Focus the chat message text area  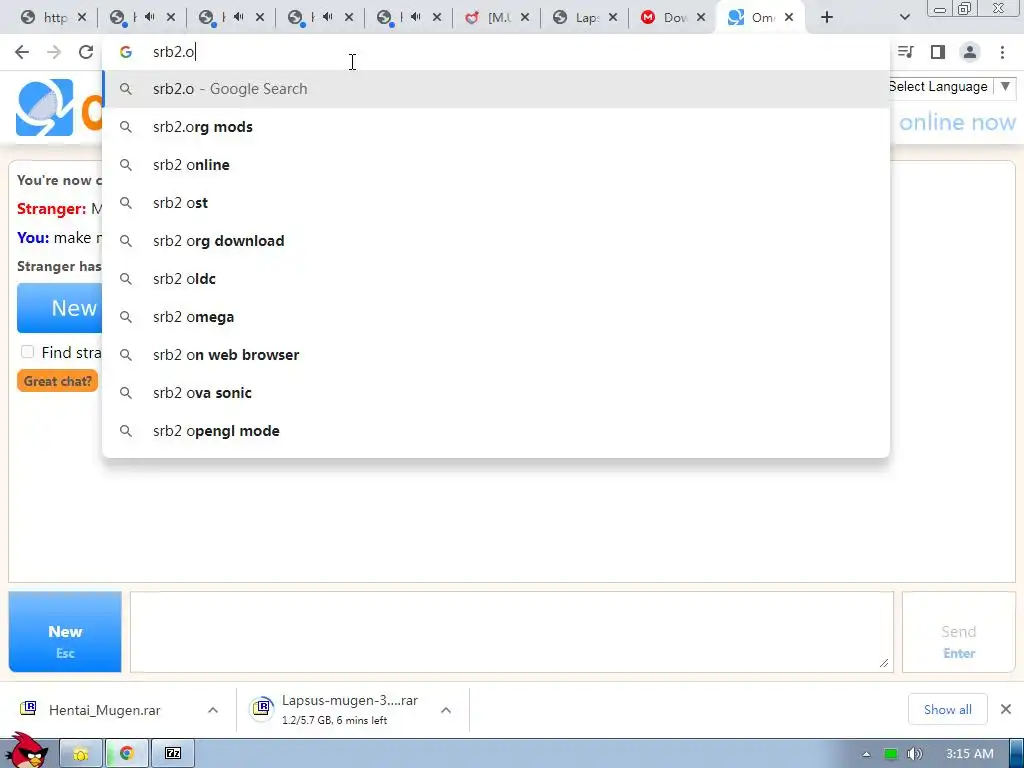point(511,632)
